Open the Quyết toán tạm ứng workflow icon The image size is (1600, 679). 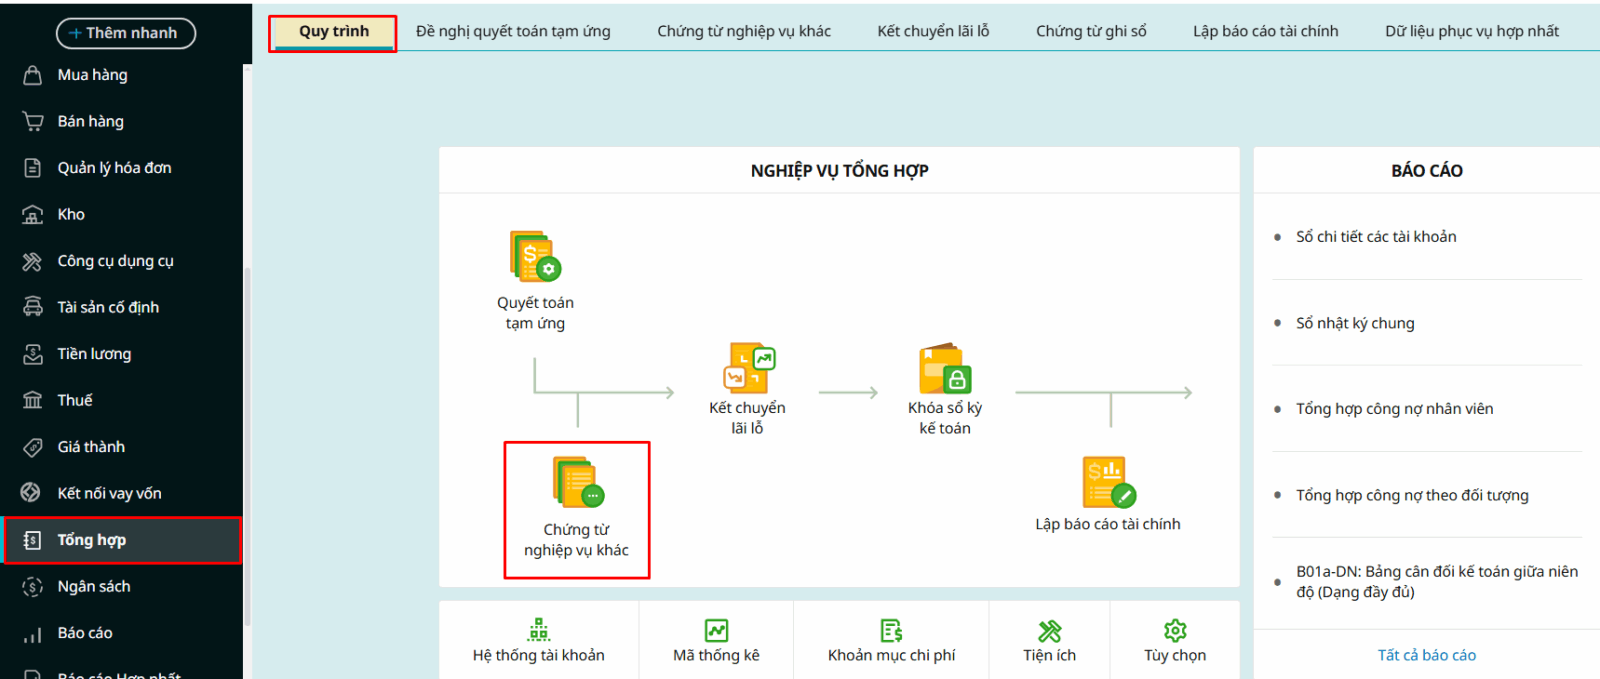pyautogui.click(x=535, y=257)
